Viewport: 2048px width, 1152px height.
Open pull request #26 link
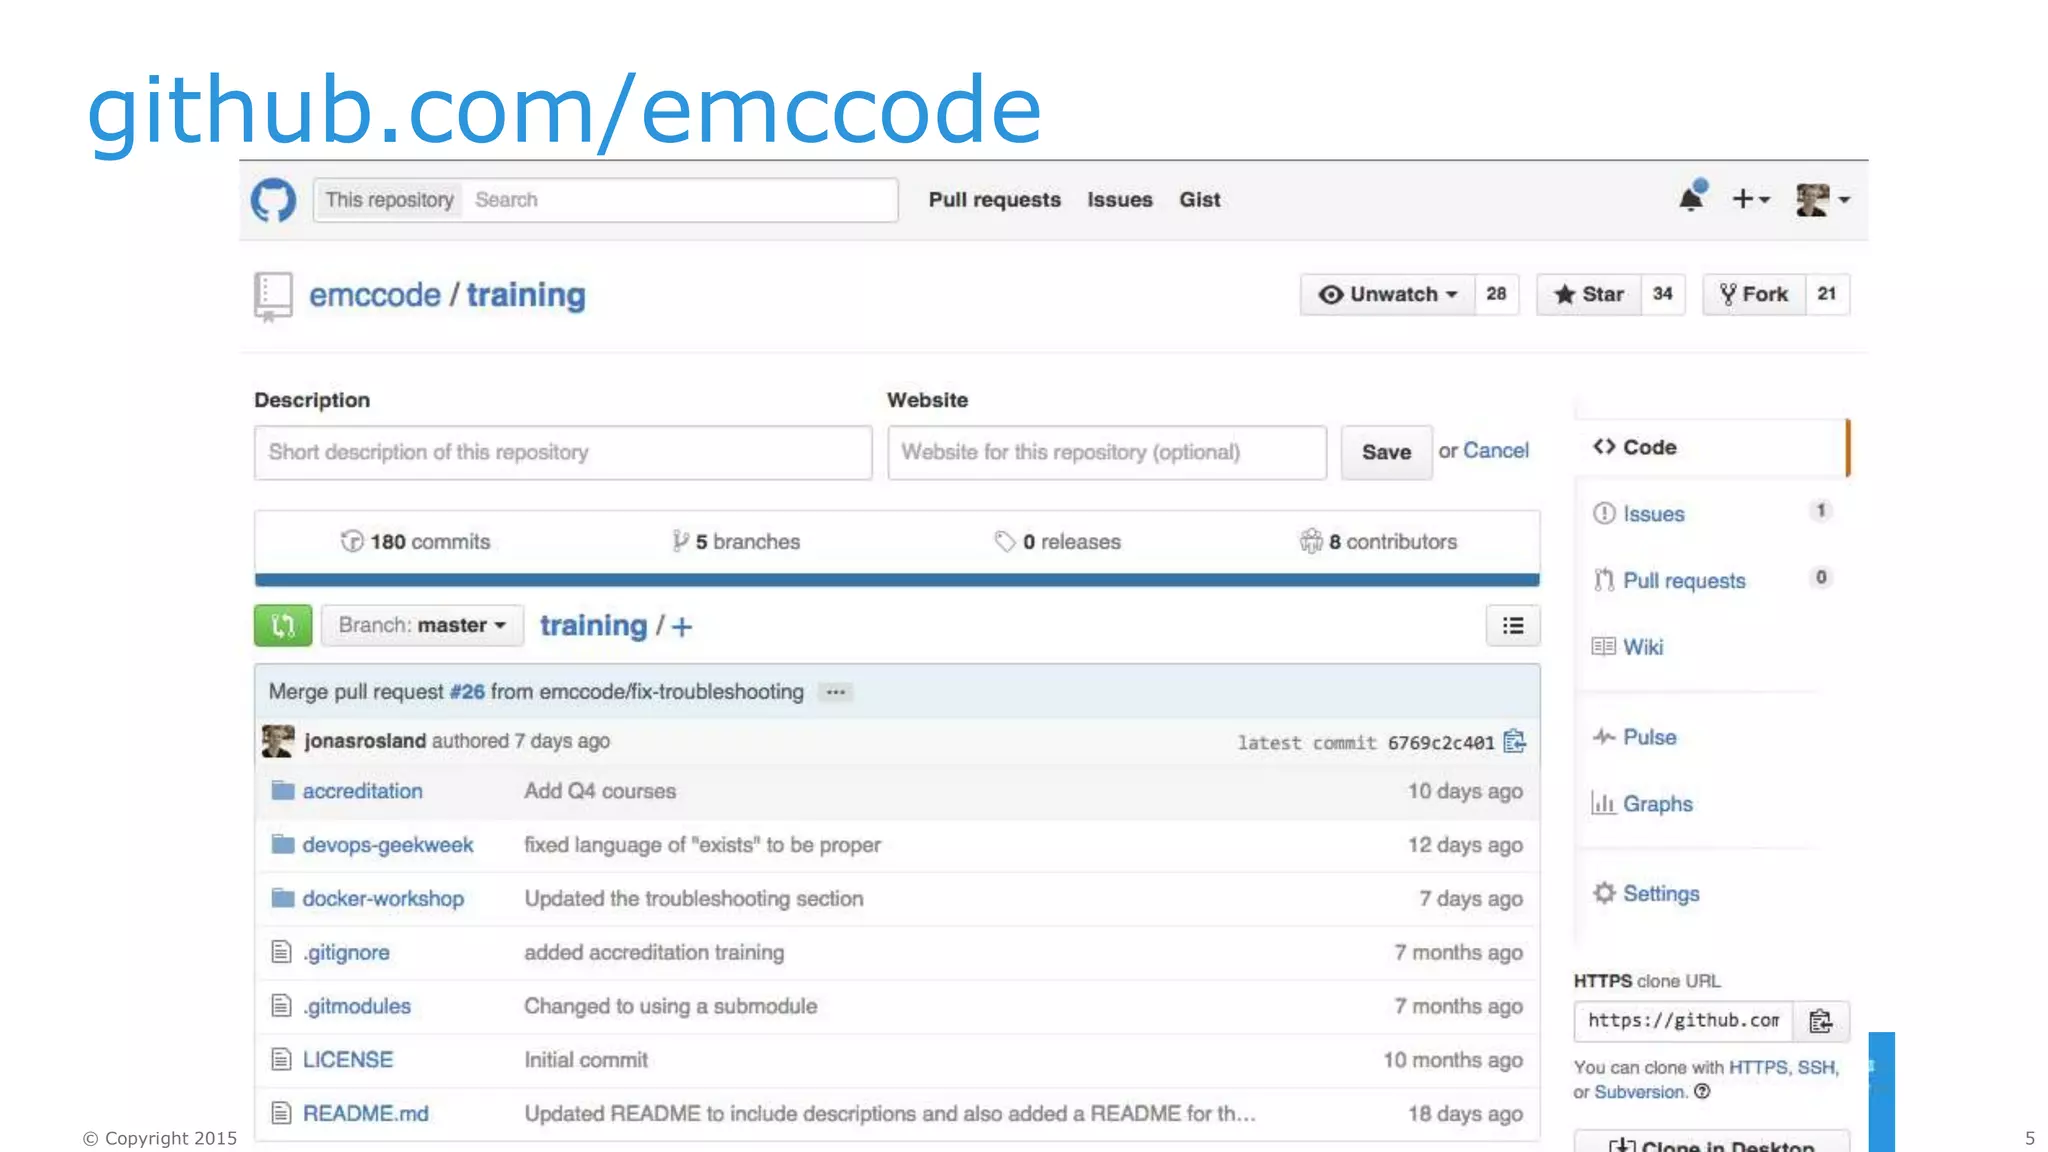pos(467,692)
